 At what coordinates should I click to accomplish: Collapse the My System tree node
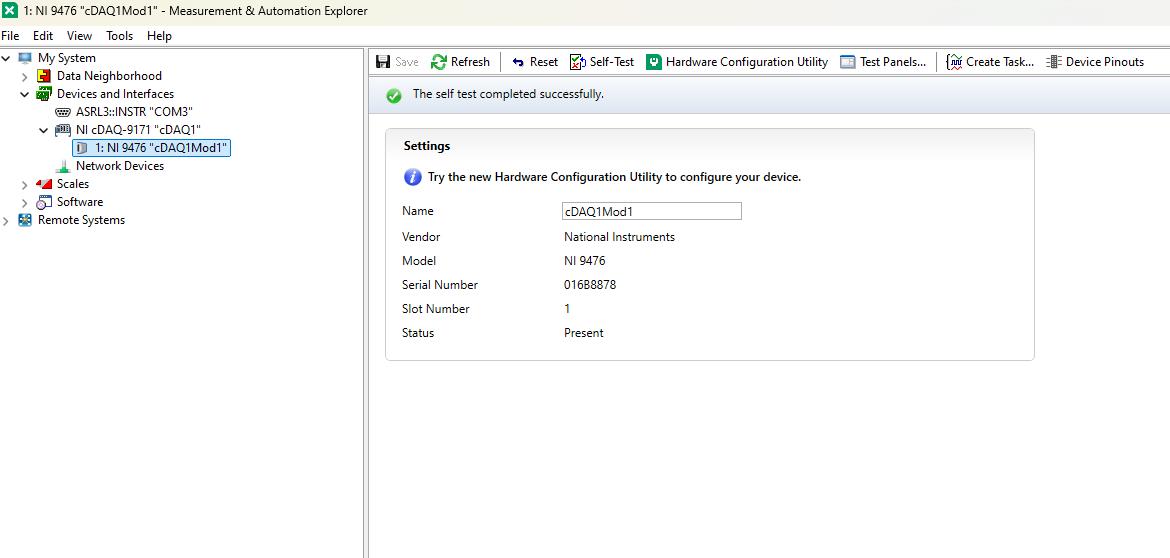7,57
